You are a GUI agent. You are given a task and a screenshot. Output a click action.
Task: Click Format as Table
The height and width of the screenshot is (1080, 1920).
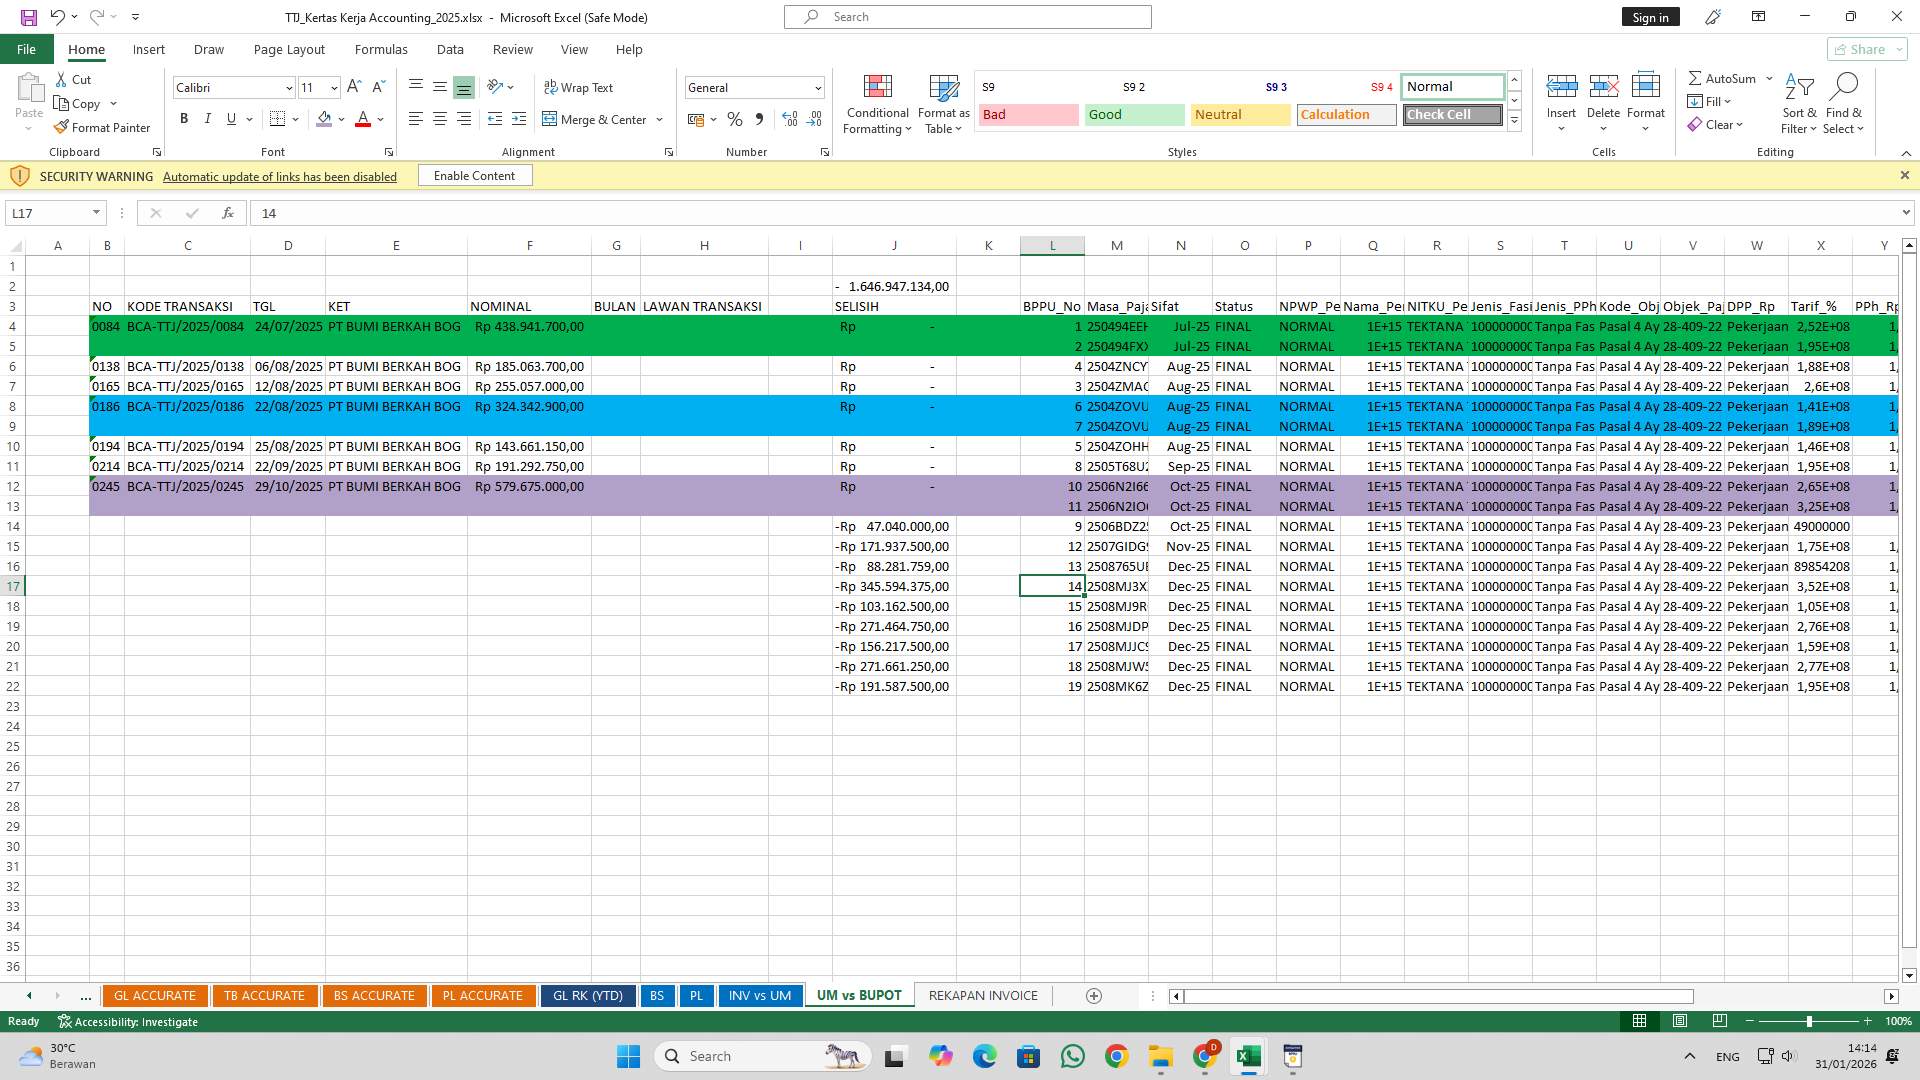pyautogui.click(x=941, y=104)
